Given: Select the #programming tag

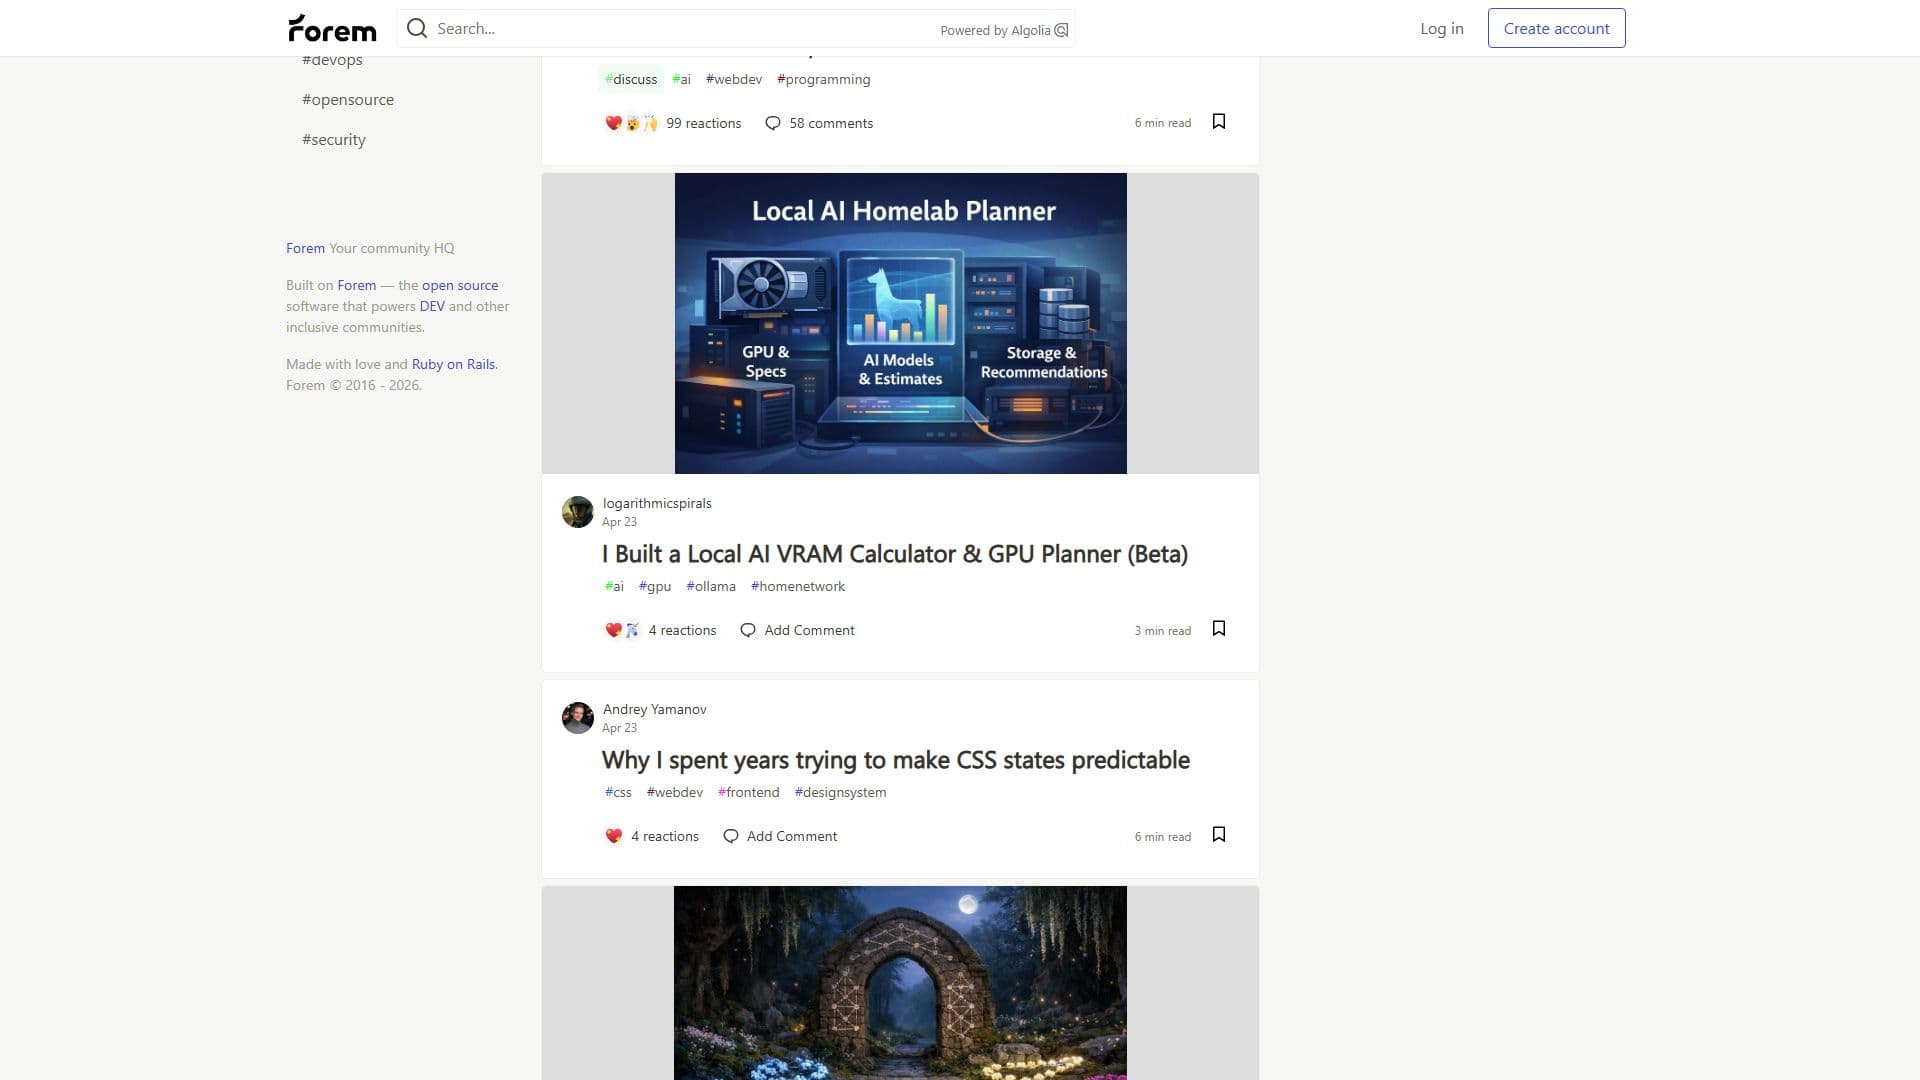Looking at the screenshot, I should pyautogui.click(x=824, y=80).
